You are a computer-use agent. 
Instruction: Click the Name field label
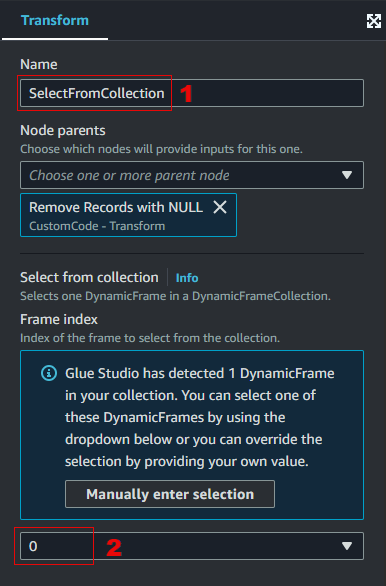tap(39, 64)
